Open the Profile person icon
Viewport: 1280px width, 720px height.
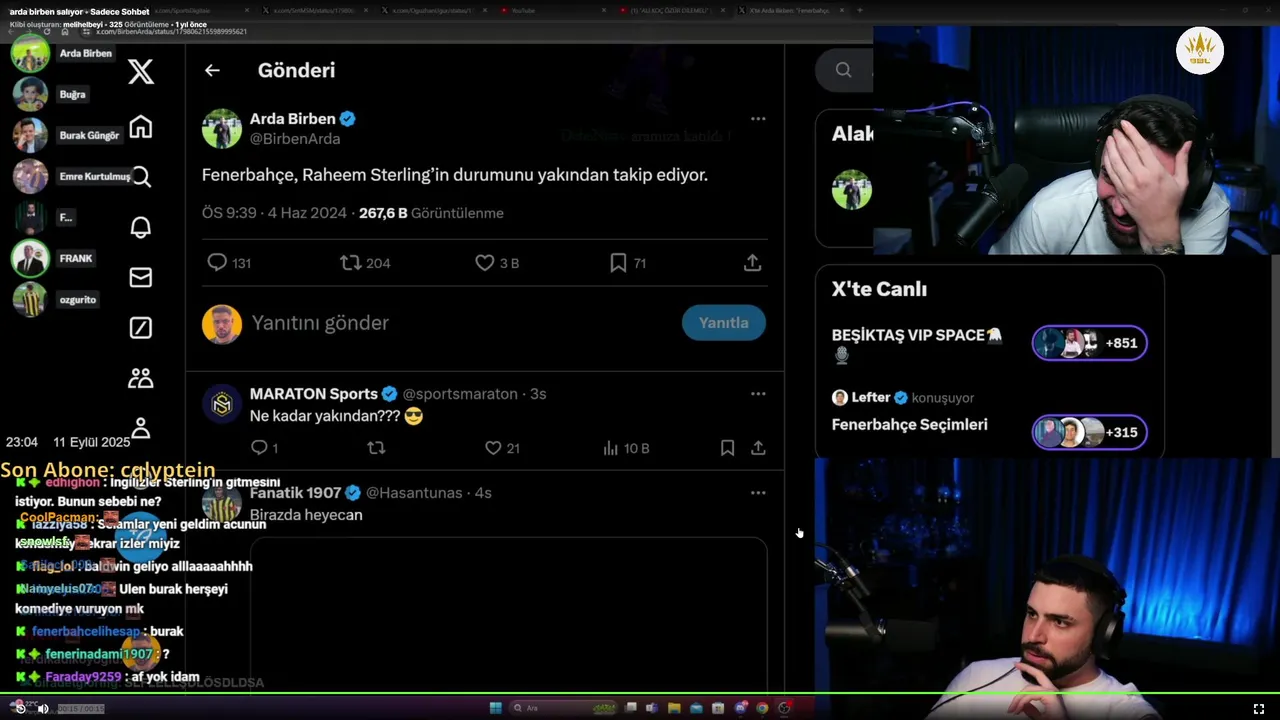141,428
